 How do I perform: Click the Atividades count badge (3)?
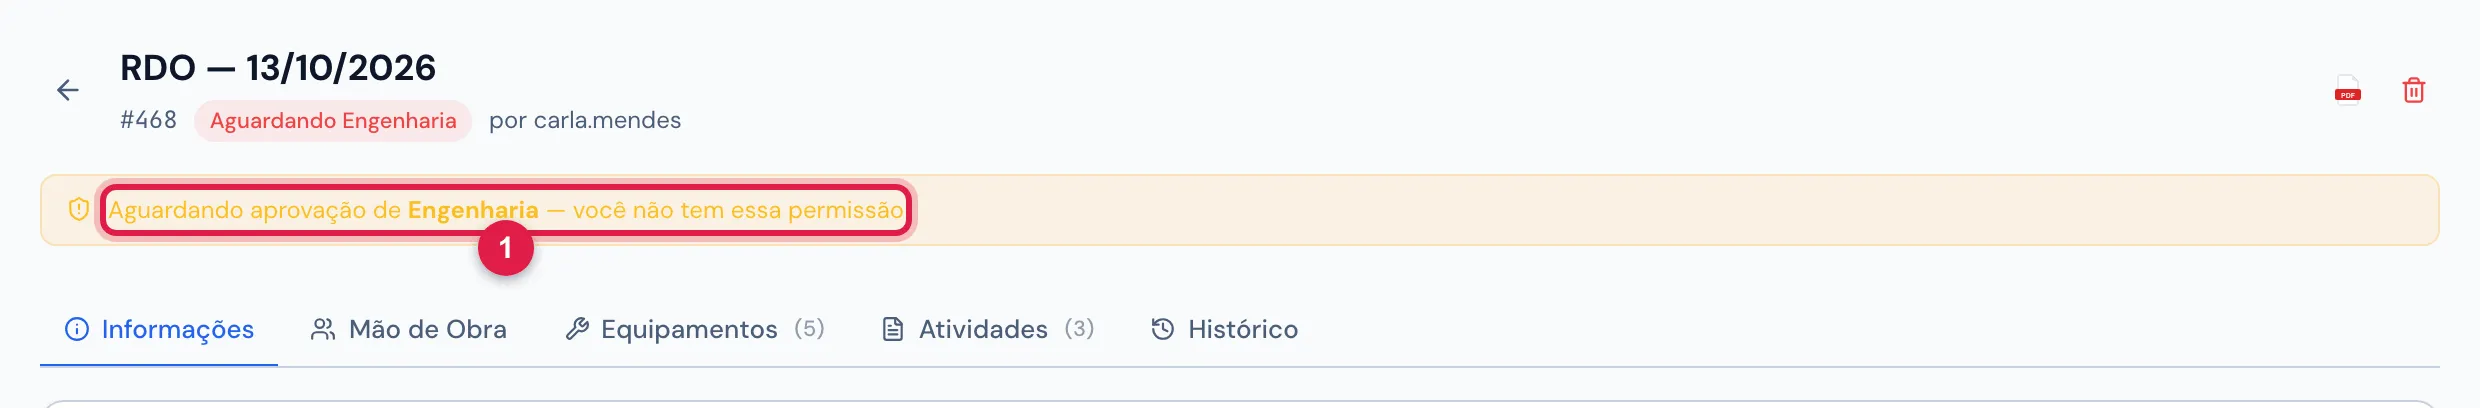1079,329
